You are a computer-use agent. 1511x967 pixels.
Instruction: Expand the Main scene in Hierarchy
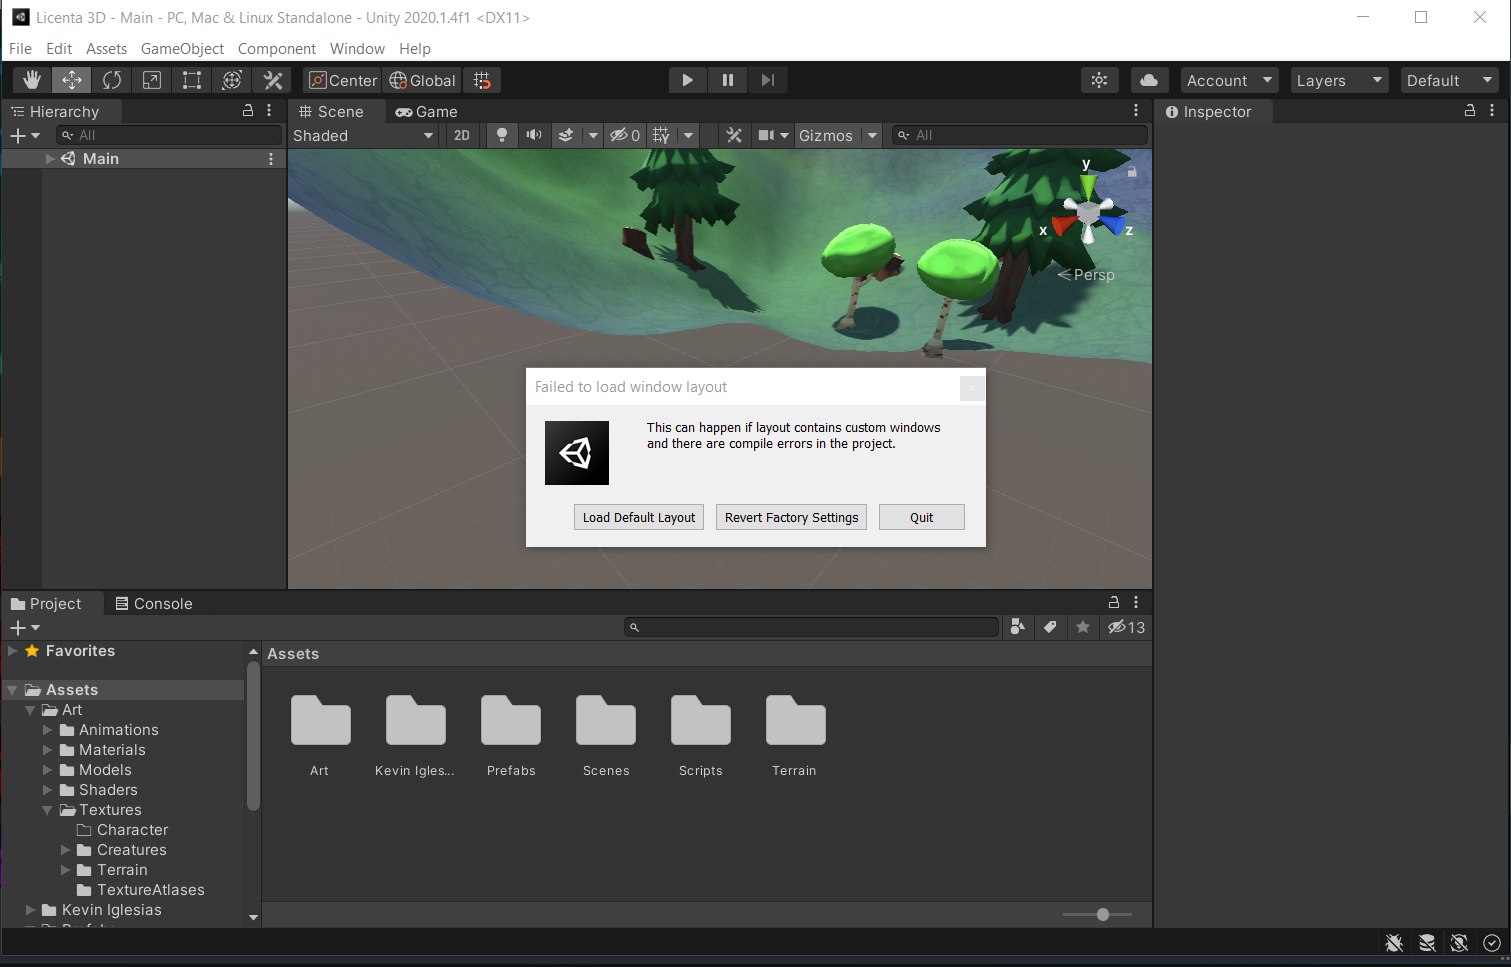[x=50, y=158]
